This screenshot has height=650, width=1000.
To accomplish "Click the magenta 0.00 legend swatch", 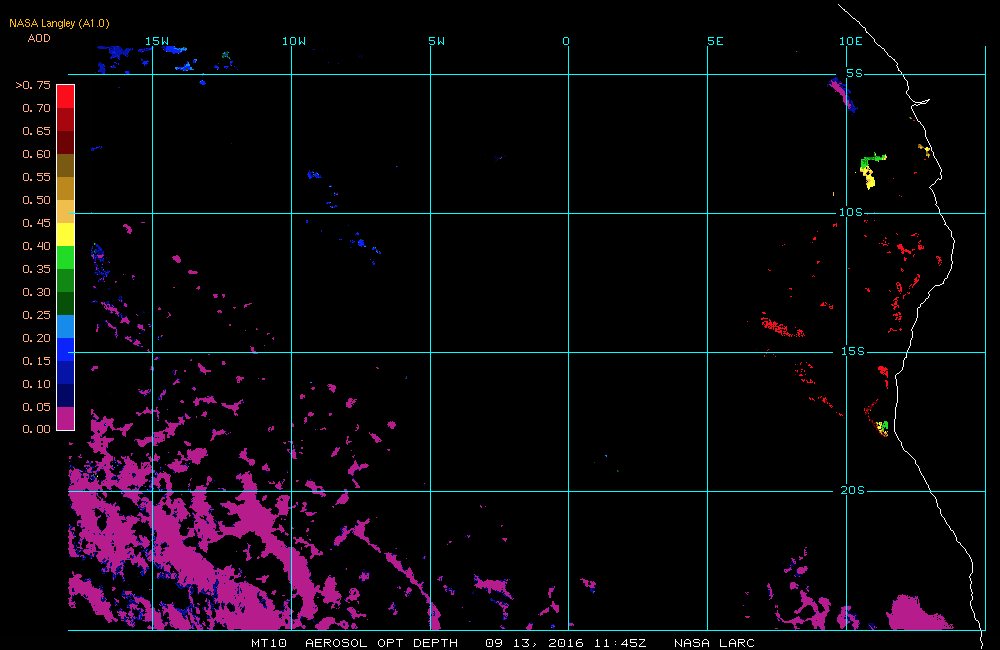I will click(66, 418).
